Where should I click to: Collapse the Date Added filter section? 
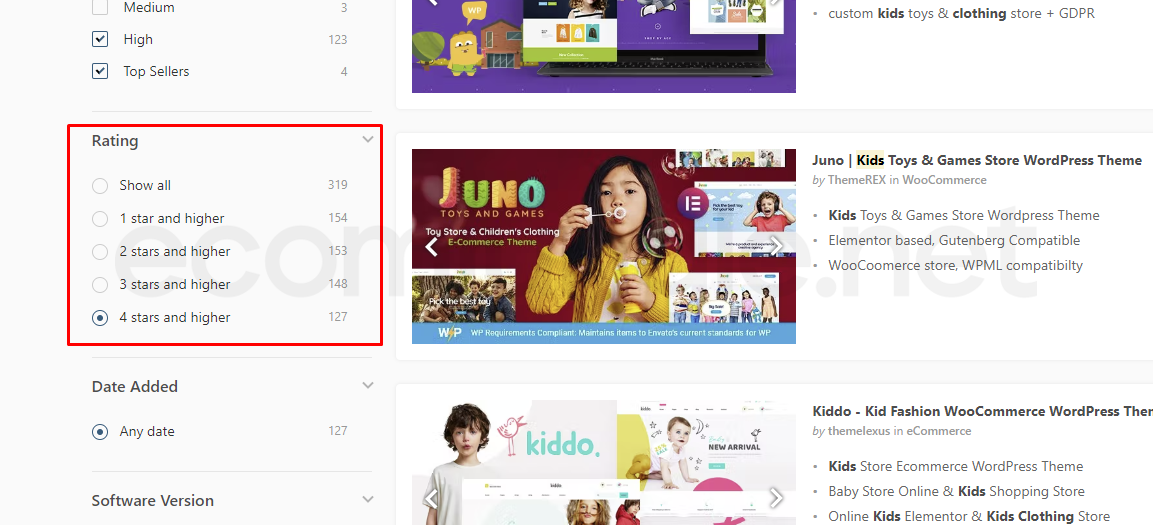[368, 385]
